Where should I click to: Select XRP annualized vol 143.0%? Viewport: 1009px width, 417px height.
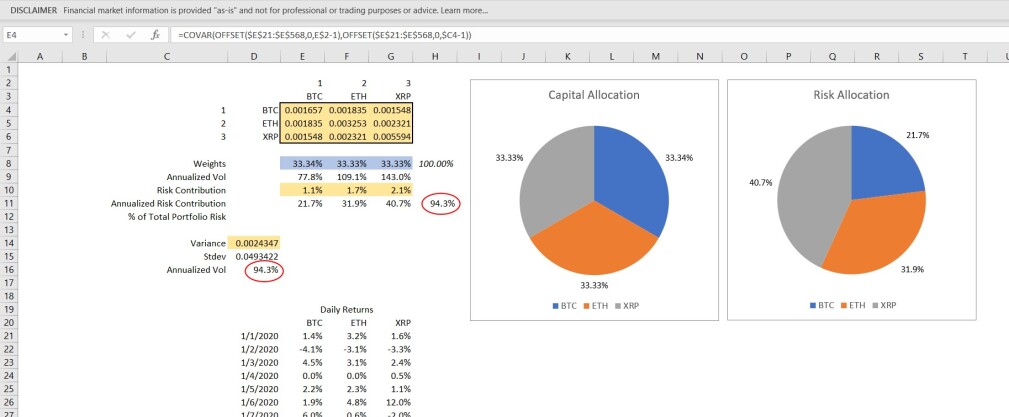tap(391, 177)
